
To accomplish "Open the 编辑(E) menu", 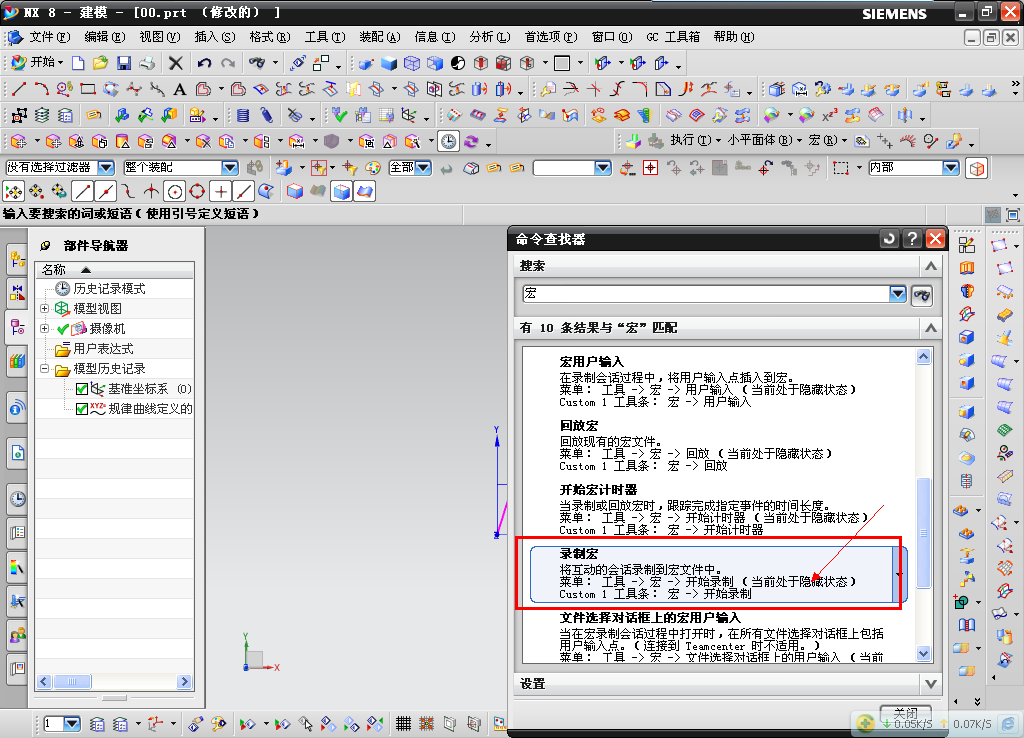I will [x=104, y=37].
